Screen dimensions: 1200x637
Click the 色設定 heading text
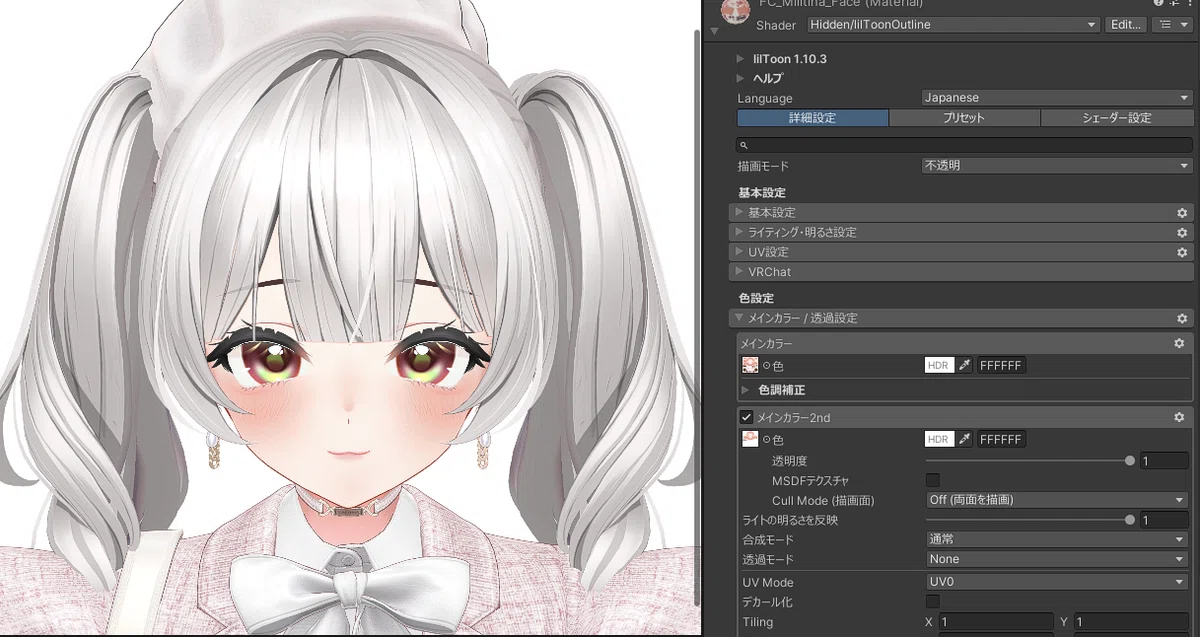tap(756, 298)
